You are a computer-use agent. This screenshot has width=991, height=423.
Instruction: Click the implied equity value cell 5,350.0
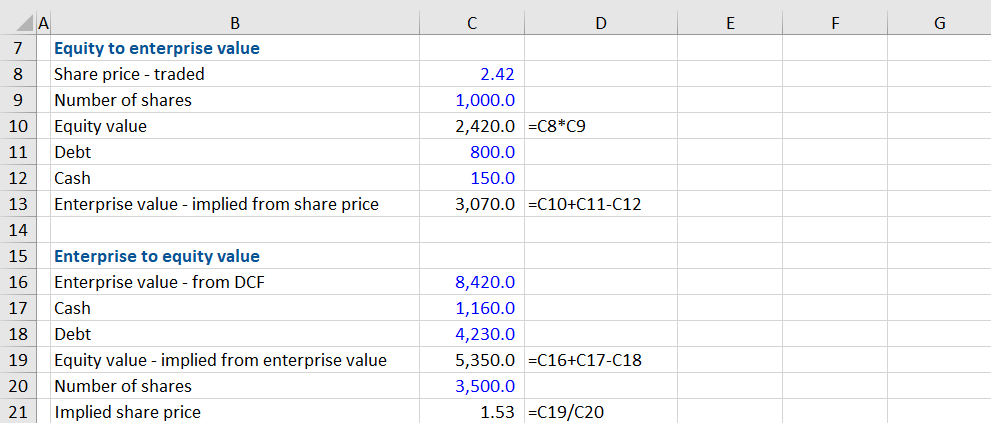coord(485,360)
